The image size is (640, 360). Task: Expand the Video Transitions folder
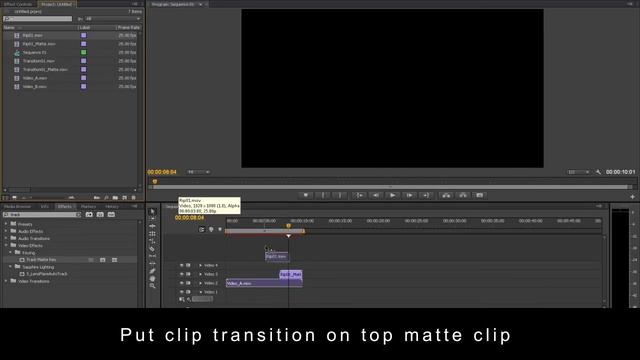coord(6,281)
